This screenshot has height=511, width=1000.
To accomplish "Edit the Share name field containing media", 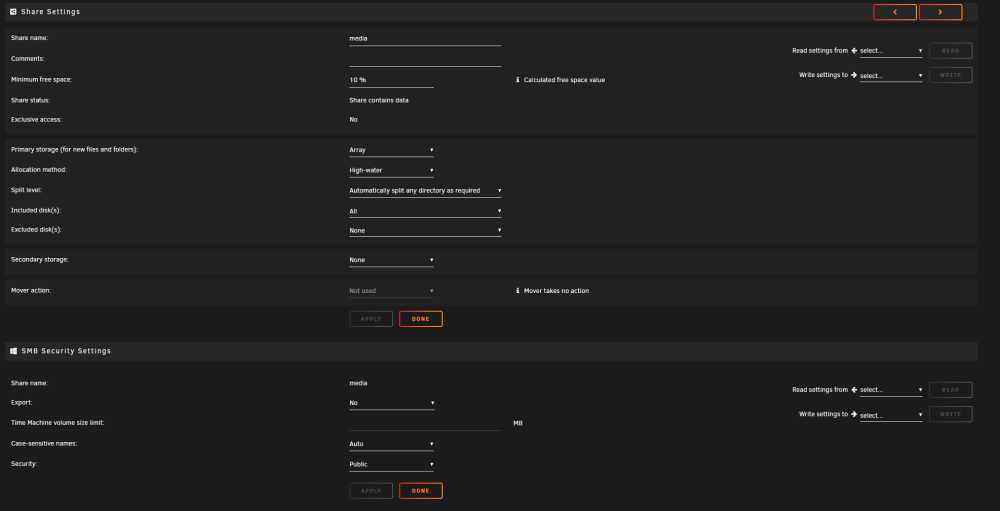I will pos(425,39).
